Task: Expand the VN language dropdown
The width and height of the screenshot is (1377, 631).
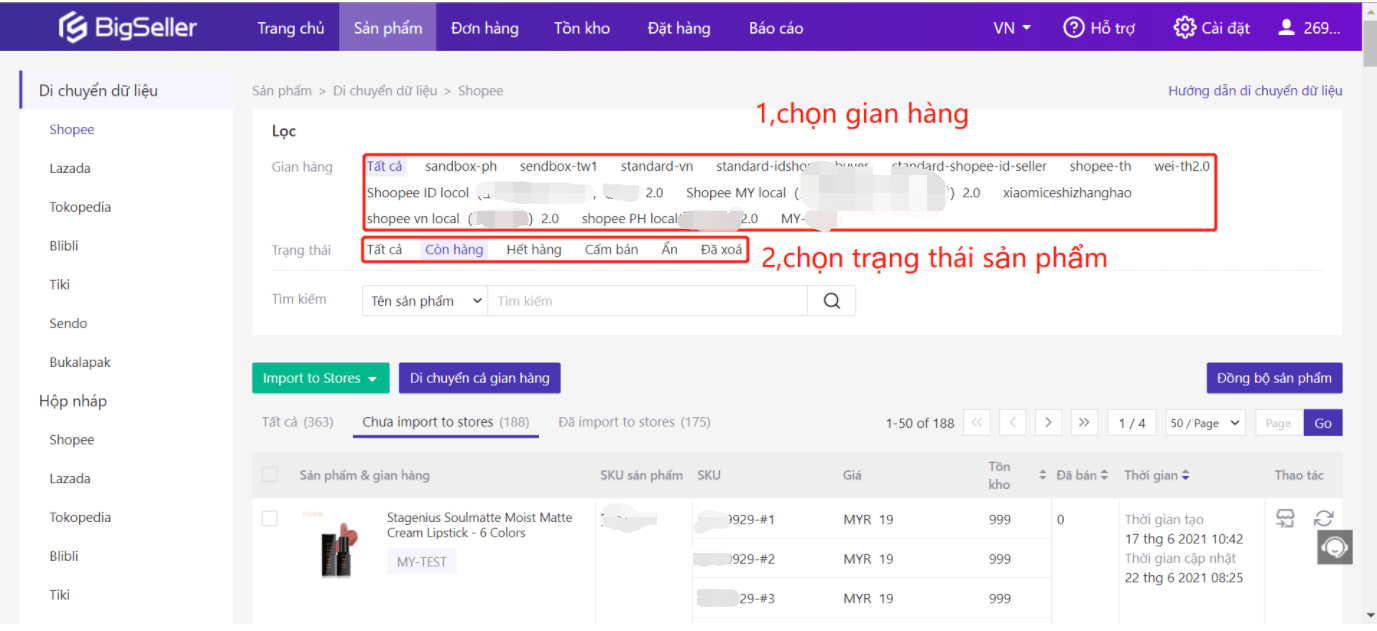Action: [1012, 28]
